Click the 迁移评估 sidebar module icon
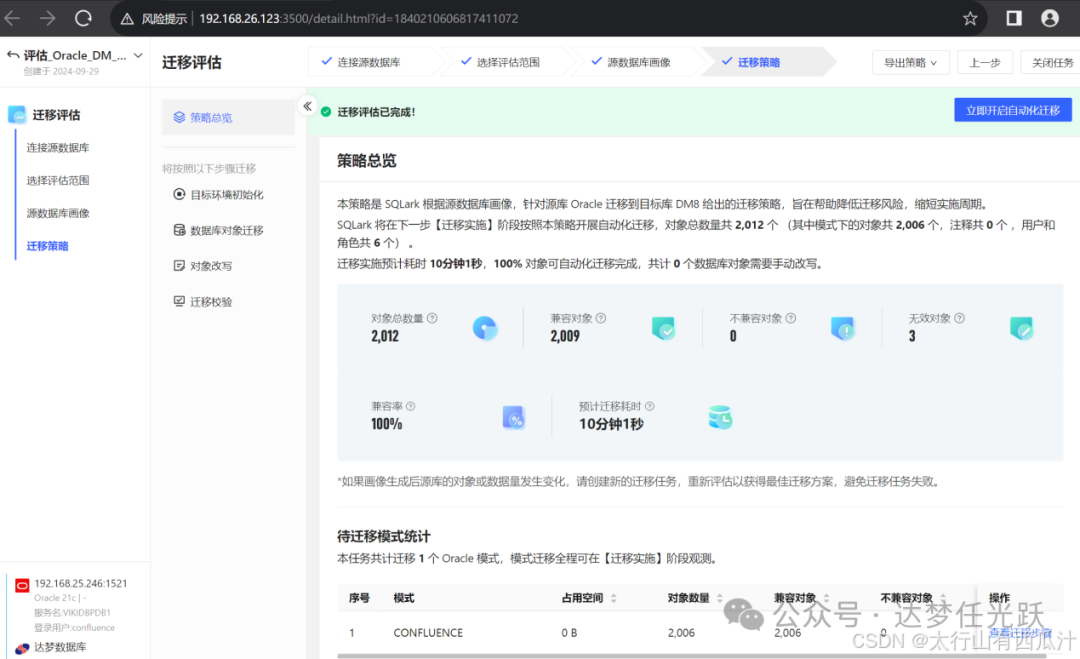1080x659 pixels. click(x=17, y=114)
